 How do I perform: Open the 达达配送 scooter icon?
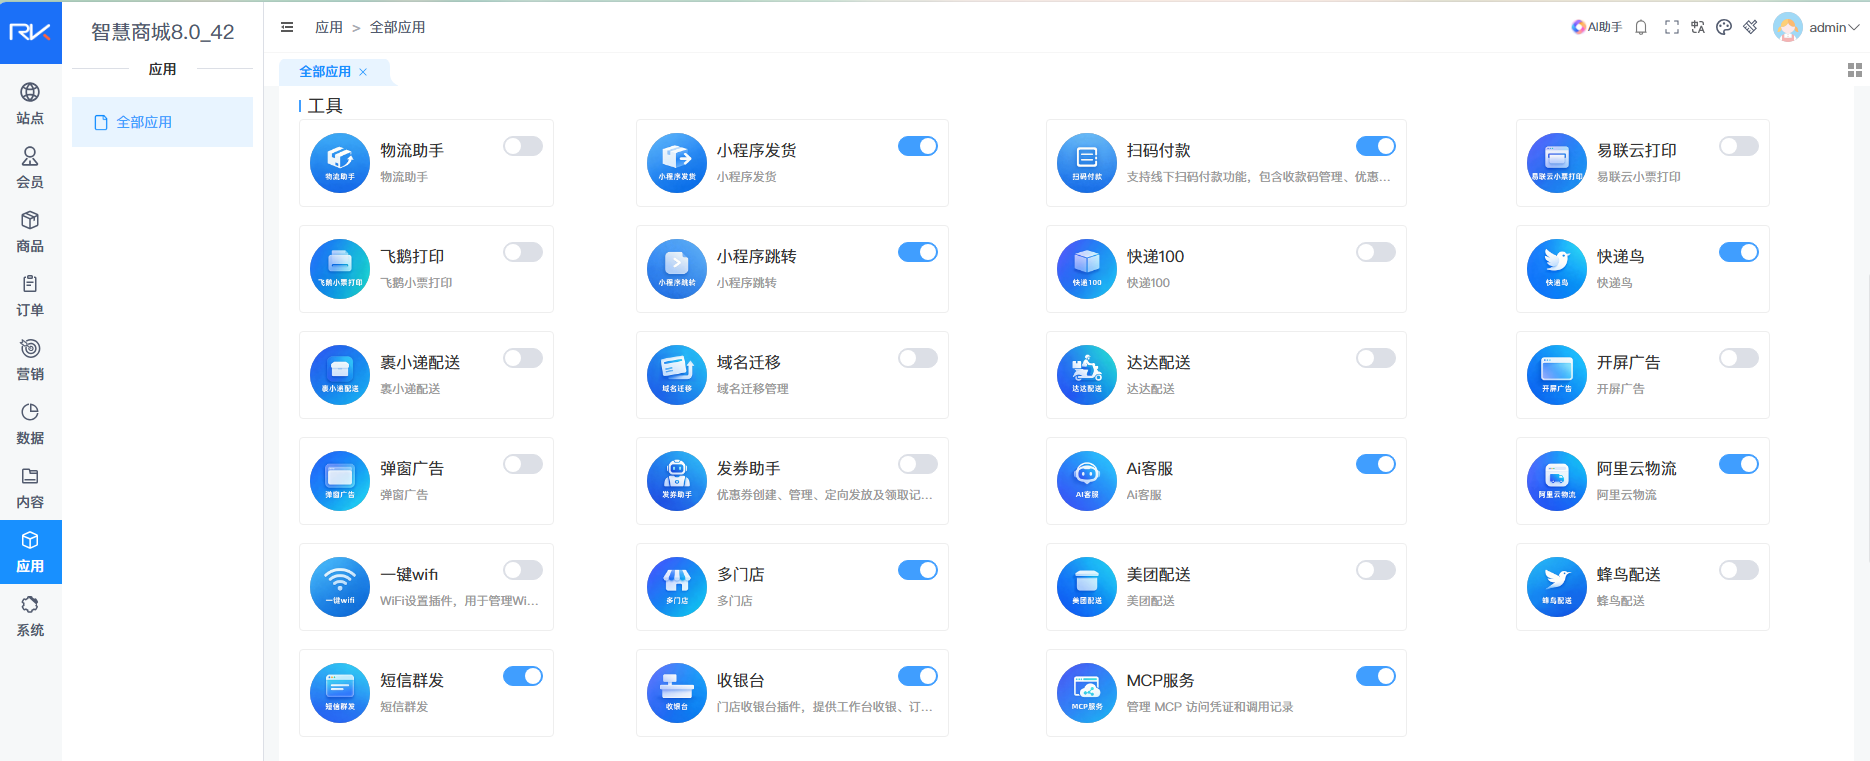pos(1087,375)
